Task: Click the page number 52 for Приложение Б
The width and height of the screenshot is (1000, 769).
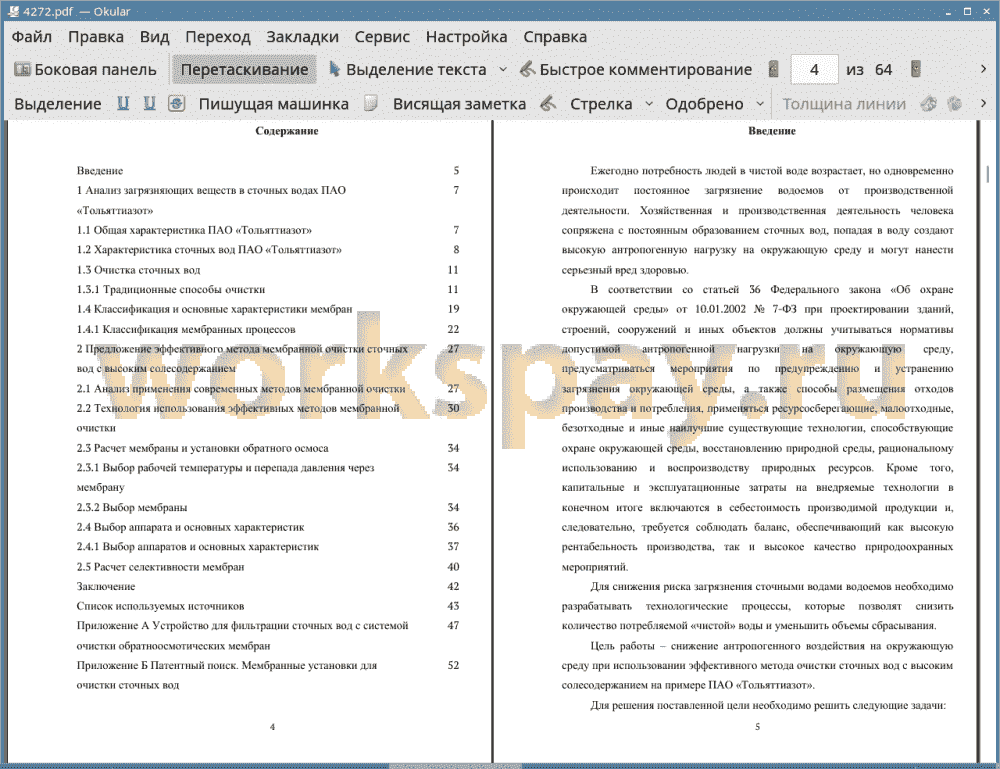Action: [x=453, y=665]
